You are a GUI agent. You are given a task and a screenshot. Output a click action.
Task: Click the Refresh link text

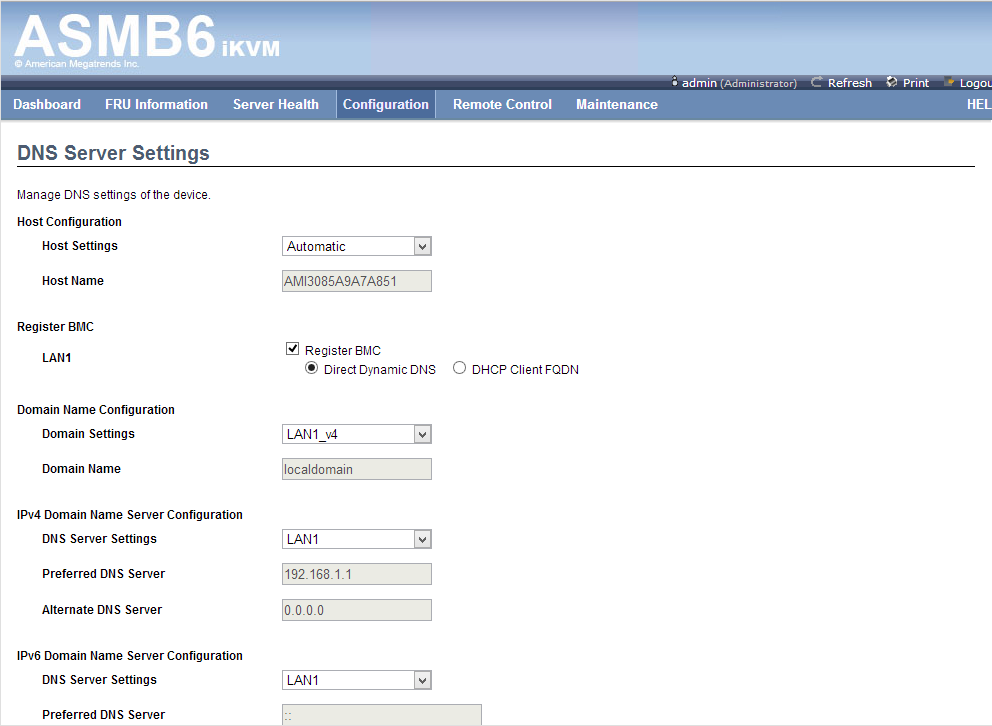click(850, 83)
